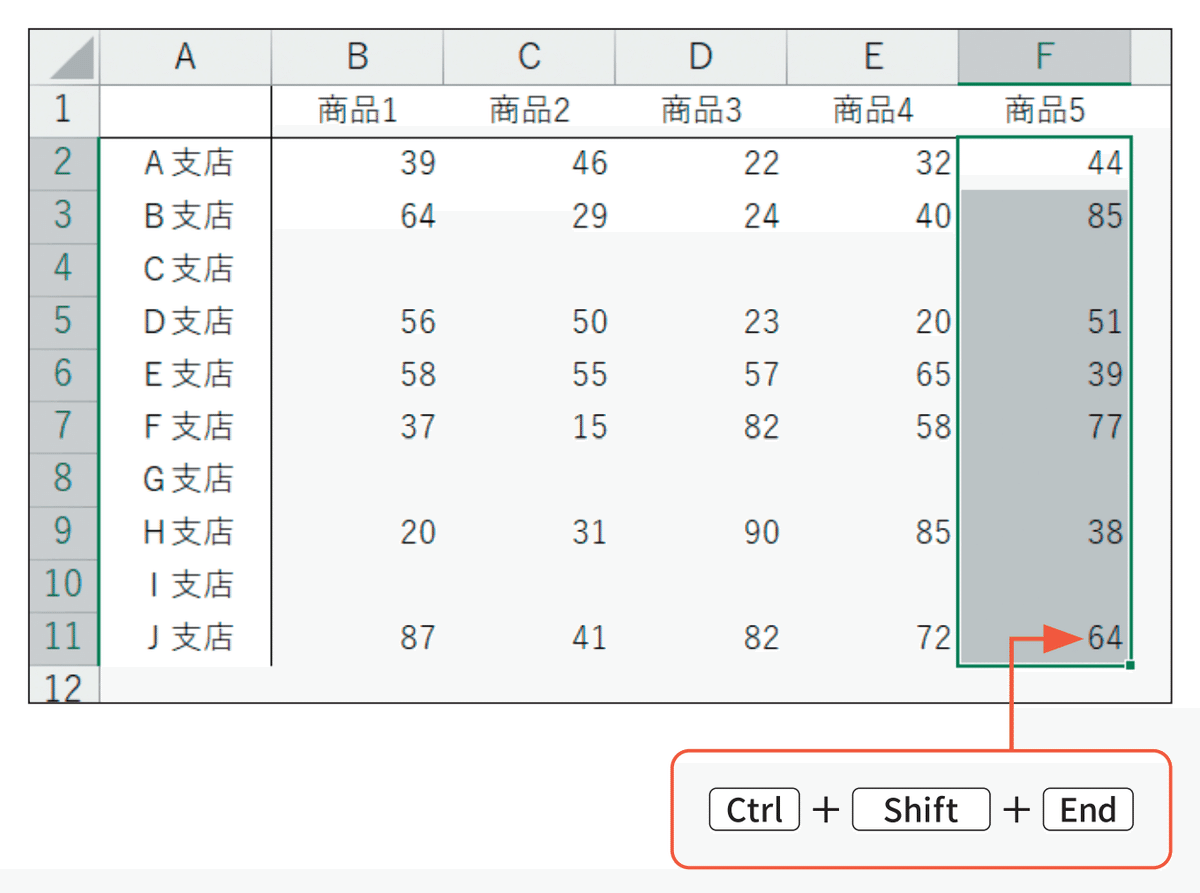Viewport: 1200px width, 893px height.
Task: Select cell F2 with value 44
Action: (1044, 162)
